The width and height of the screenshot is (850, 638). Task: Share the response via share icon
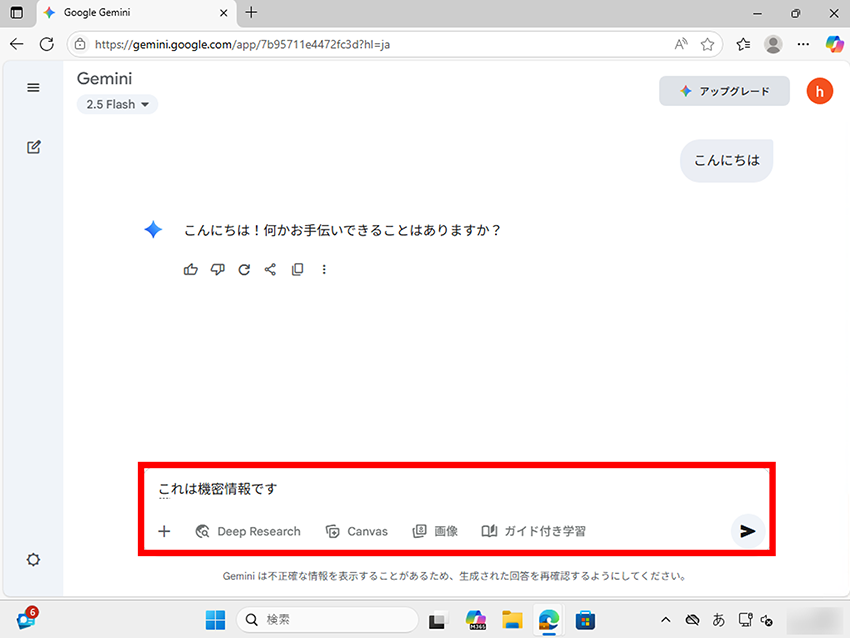(270, 269)
